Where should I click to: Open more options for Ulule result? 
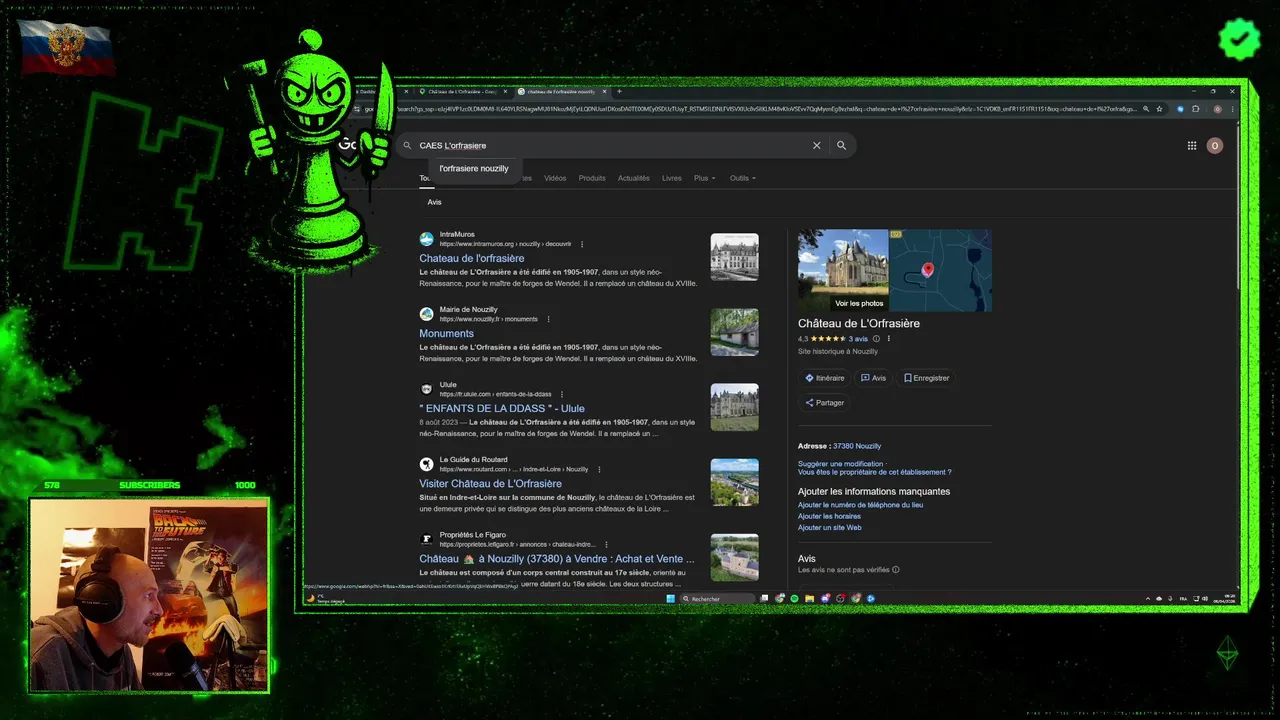pyautogui.click(x=562, y=394)
